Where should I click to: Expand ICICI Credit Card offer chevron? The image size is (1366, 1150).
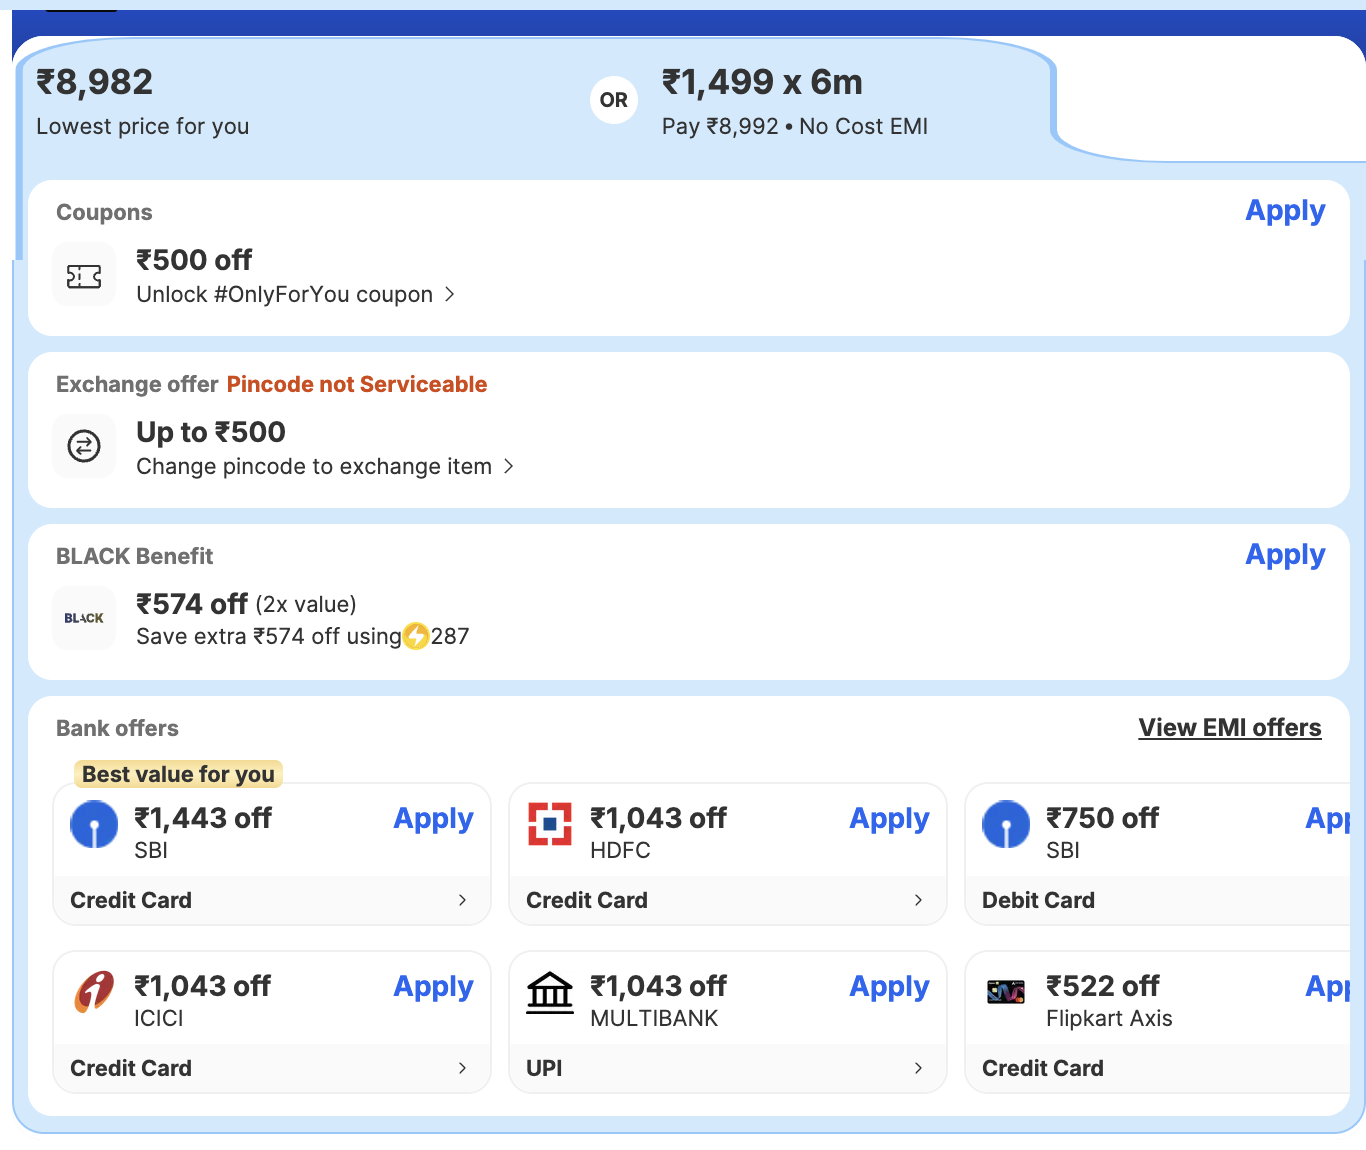[x=462, y=1068]
